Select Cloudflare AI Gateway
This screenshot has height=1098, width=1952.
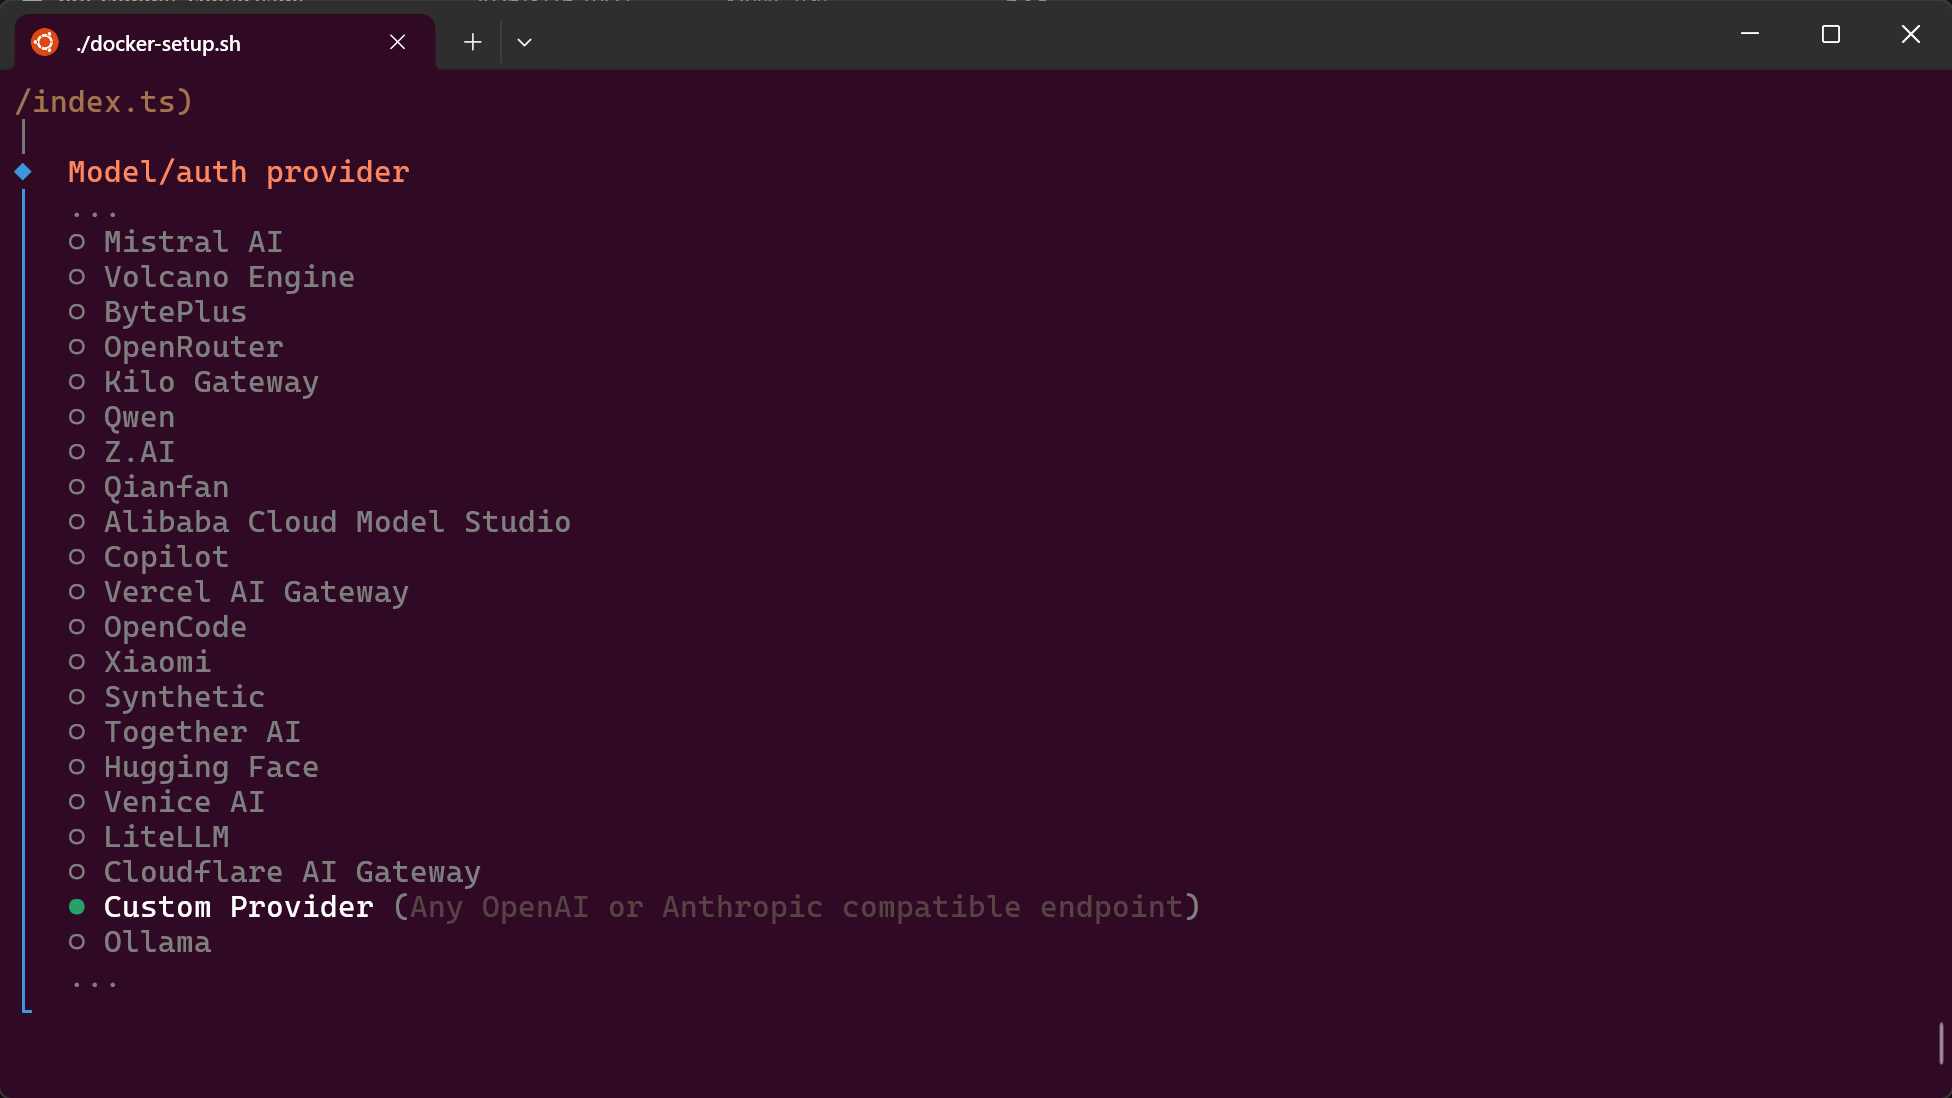tap(275, 872)
